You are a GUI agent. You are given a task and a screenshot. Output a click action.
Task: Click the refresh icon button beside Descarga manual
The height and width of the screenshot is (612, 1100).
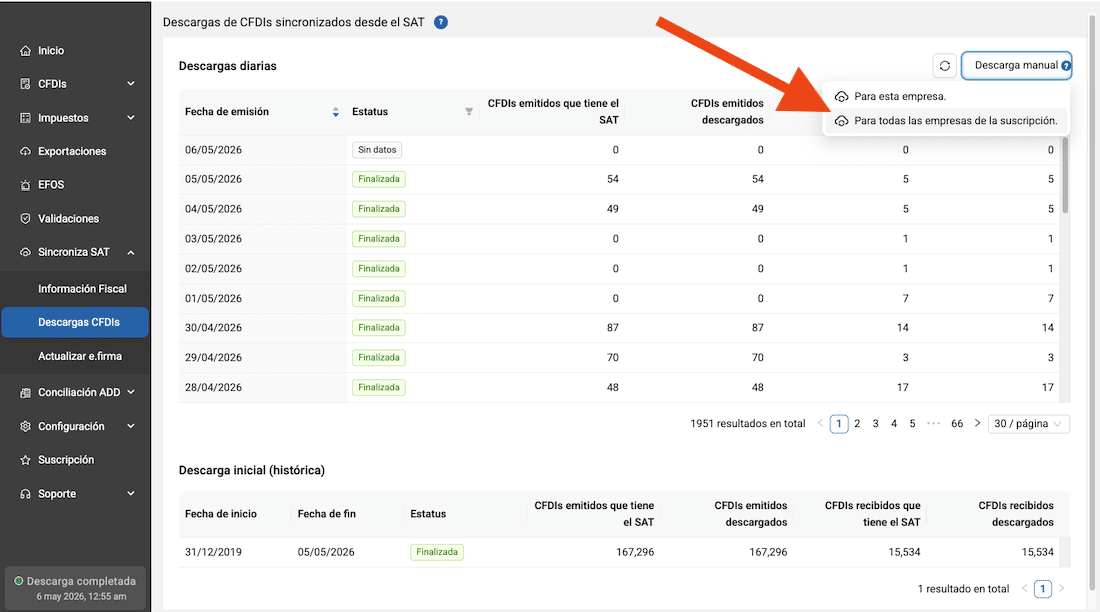944,65
